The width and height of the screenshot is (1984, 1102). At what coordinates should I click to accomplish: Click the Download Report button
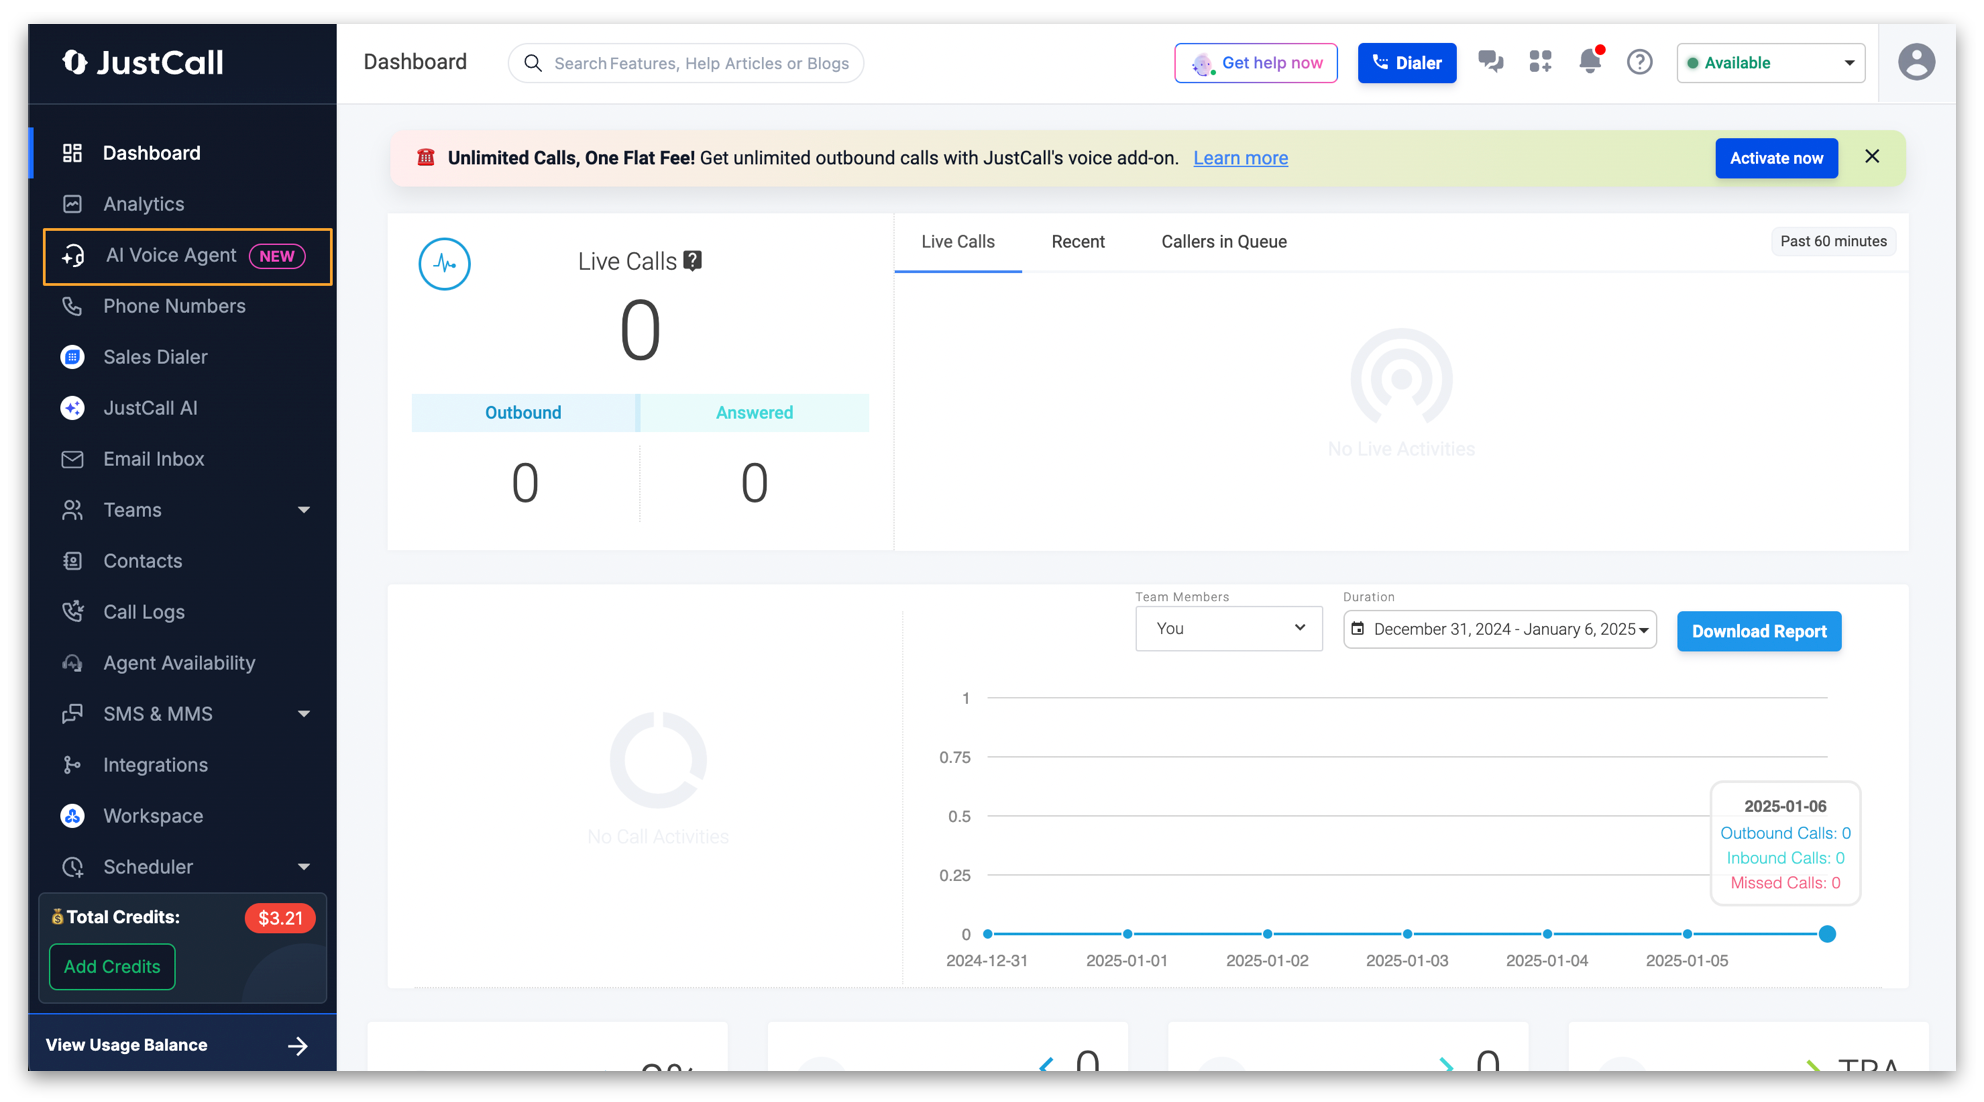tap(1758, 632)
